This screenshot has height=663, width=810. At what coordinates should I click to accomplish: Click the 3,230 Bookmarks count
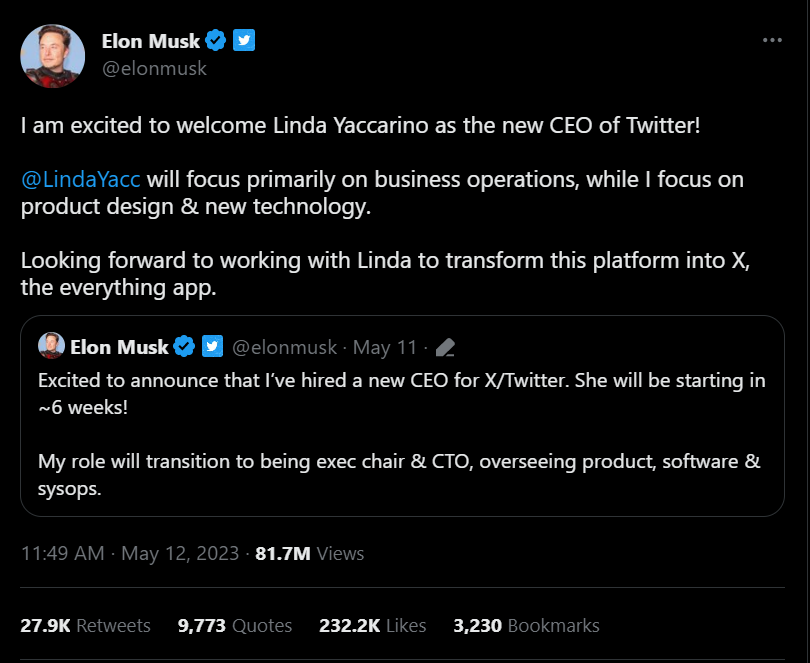coord(526,626)
